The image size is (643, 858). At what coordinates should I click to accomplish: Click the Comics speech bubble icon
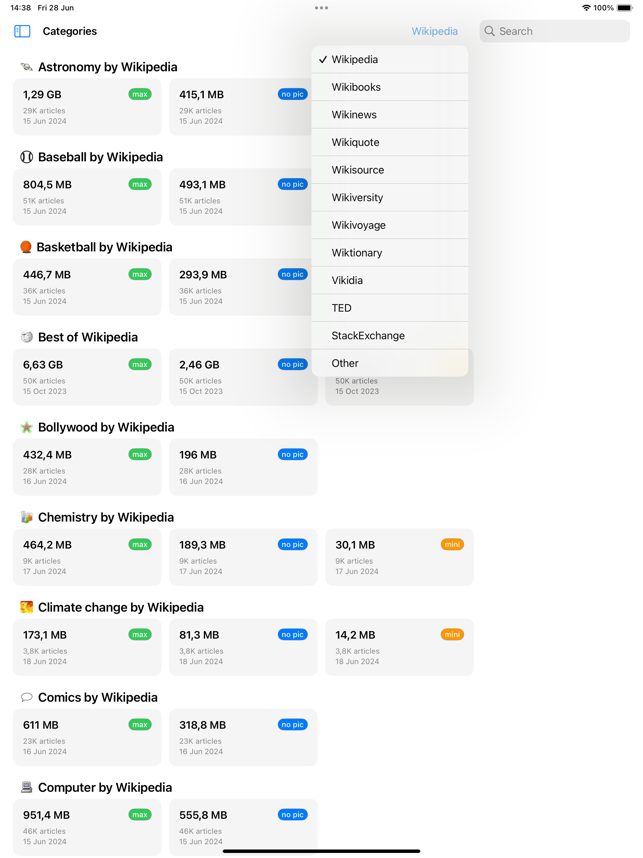(26, 697)
